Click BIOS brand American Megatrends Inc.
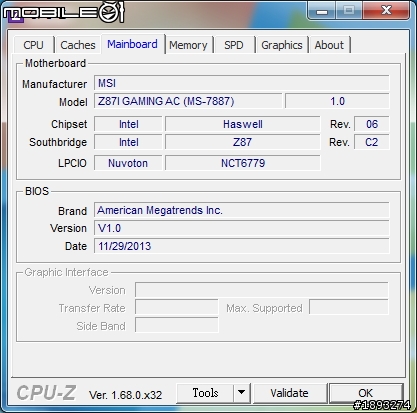 [x=242, y=210]
